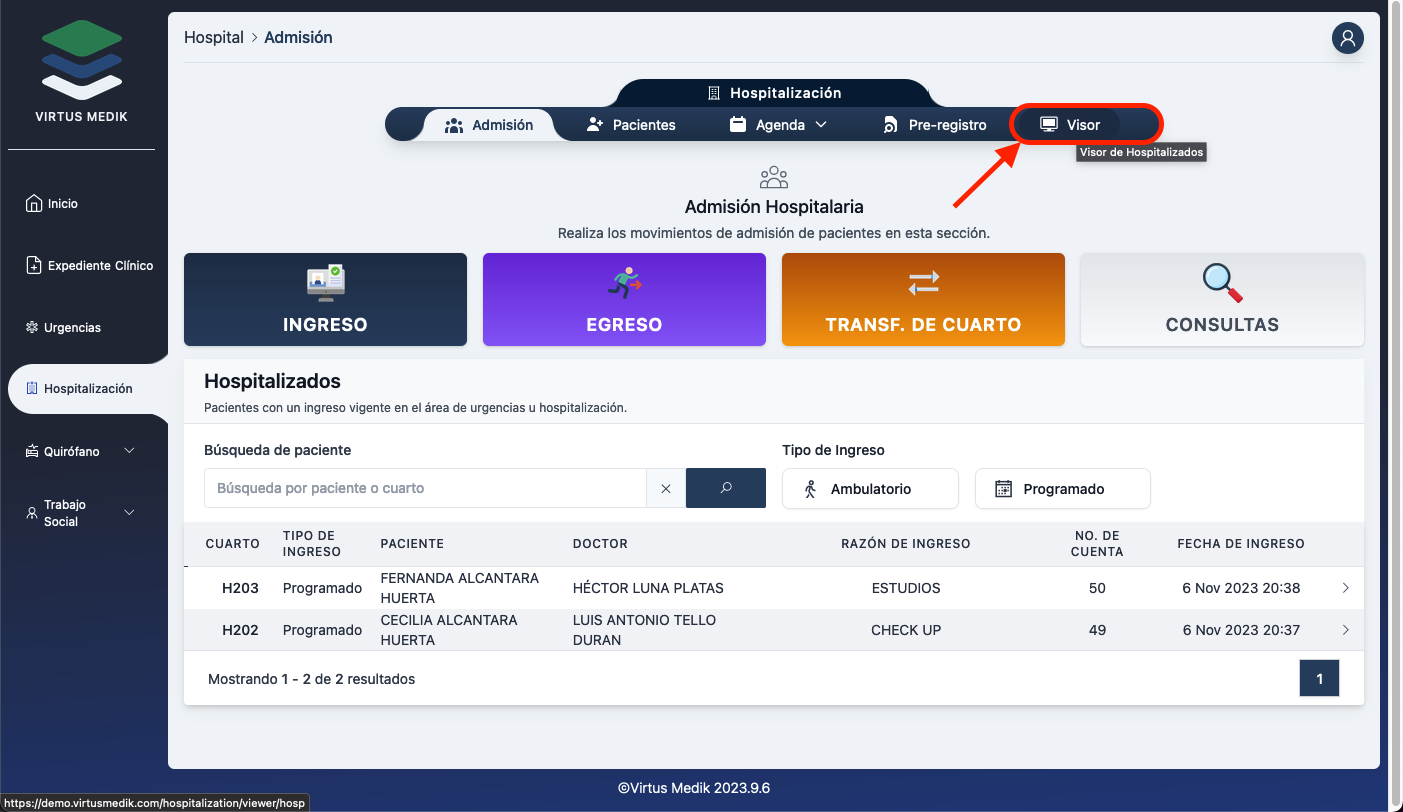
Task: Open the INGRESO admission card
Action: coord(325,299)
